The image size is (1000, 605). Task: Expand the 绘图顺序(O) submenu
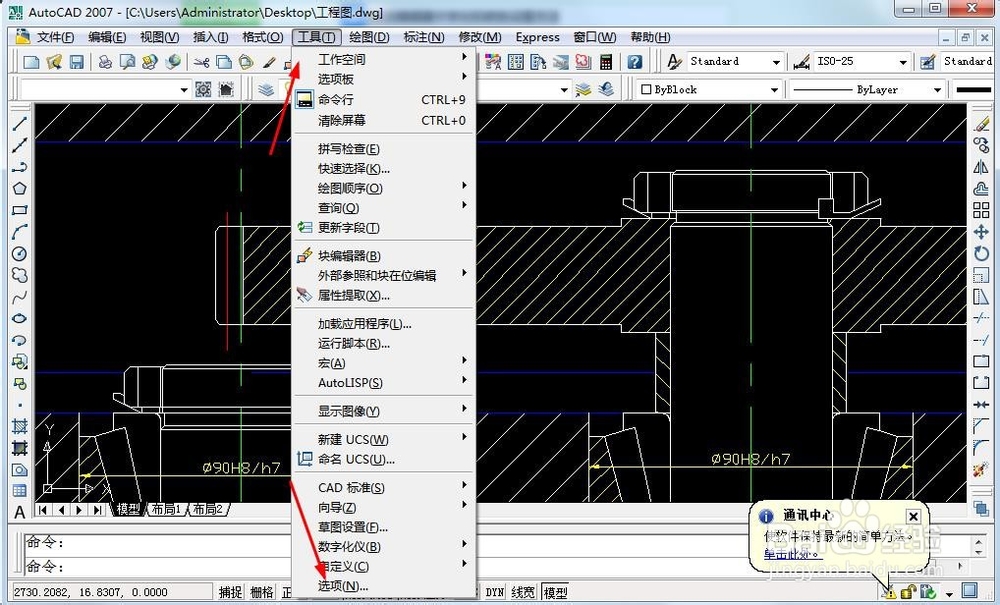[x=385, y=188]
